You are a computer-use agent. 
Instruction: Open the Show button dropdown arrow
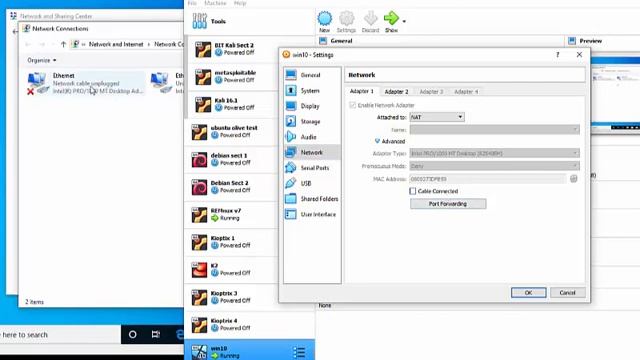coord(404,21)
